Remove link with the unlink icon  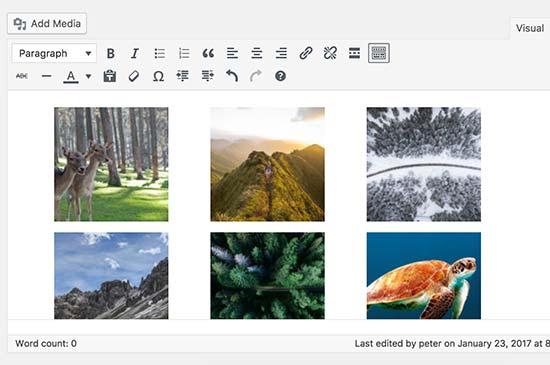click(330, 53)
